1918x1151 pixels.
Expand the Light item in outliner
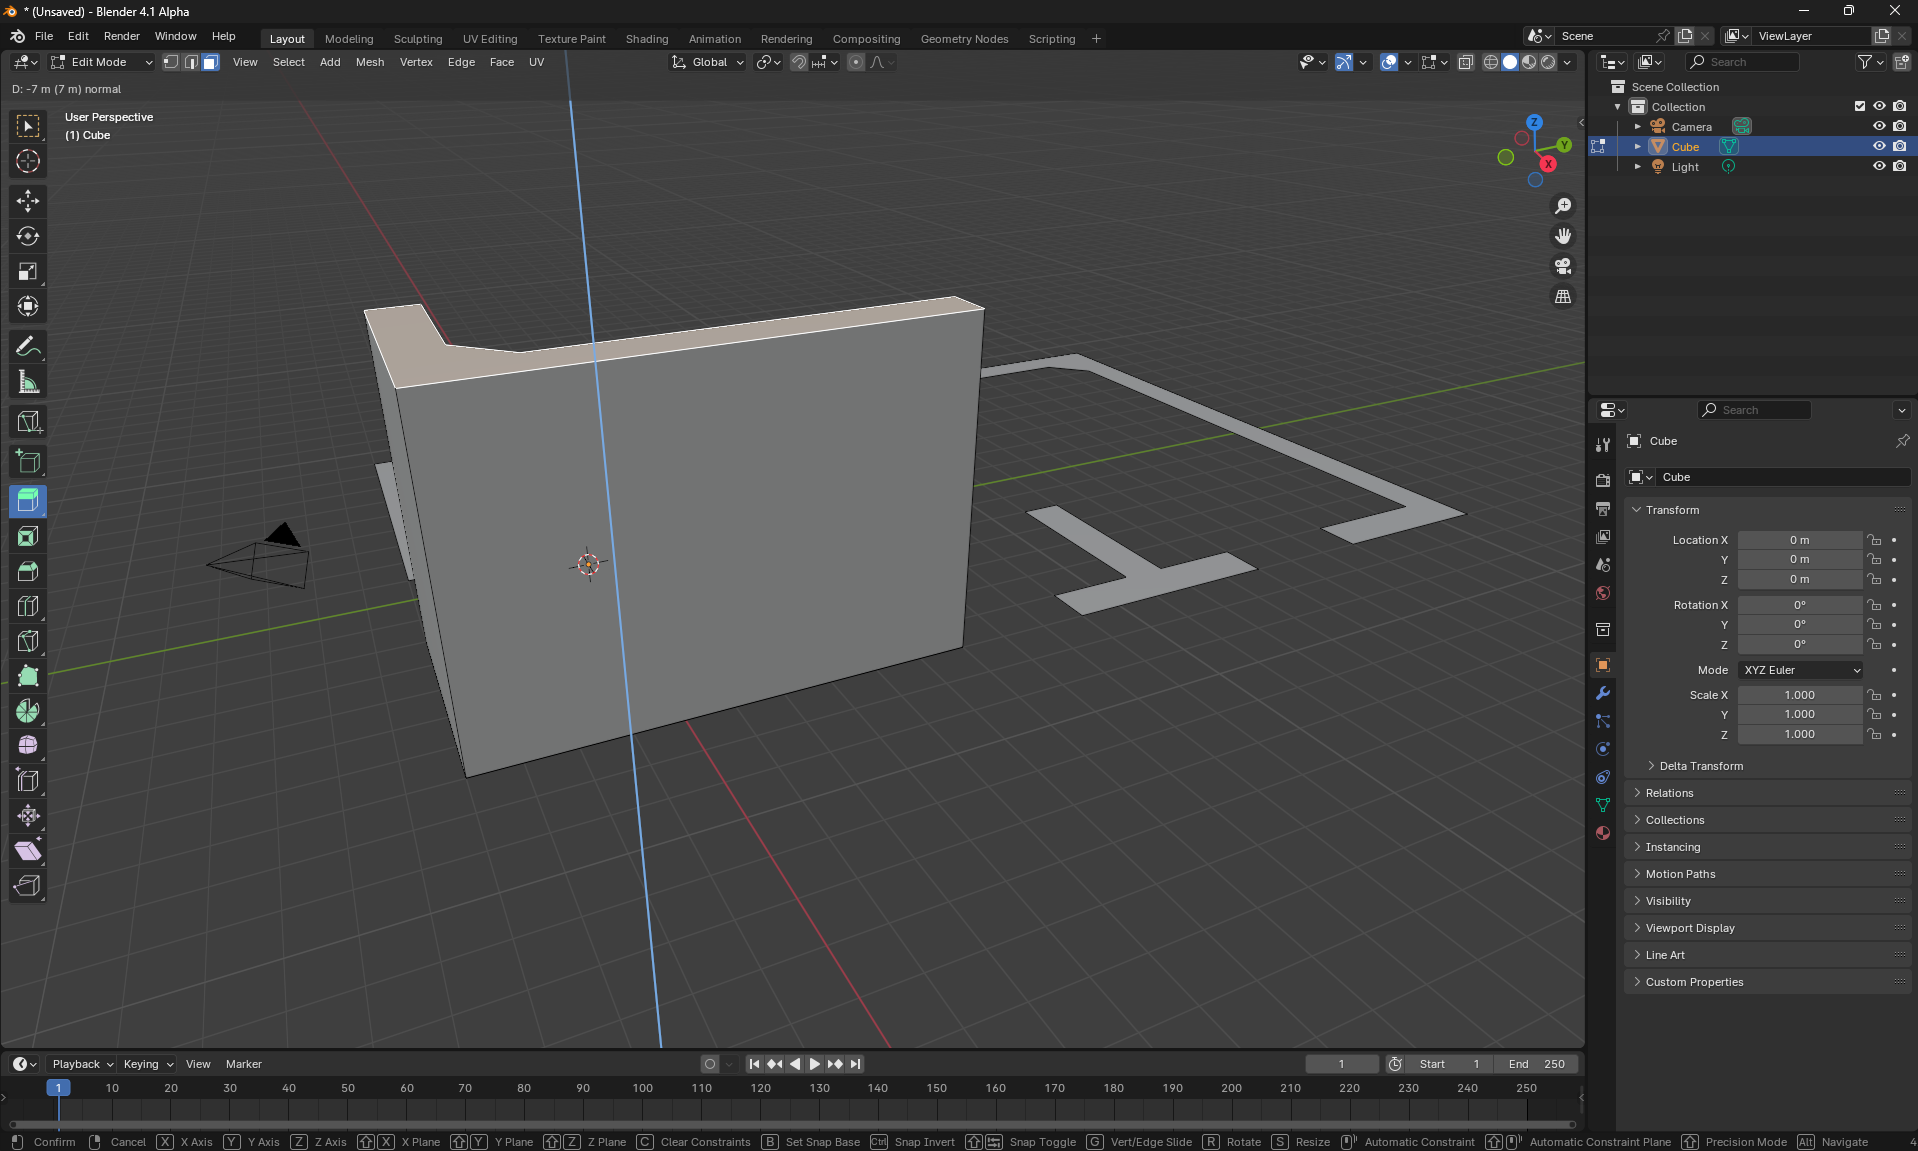pyautogui.click(x=1637, y=167)
